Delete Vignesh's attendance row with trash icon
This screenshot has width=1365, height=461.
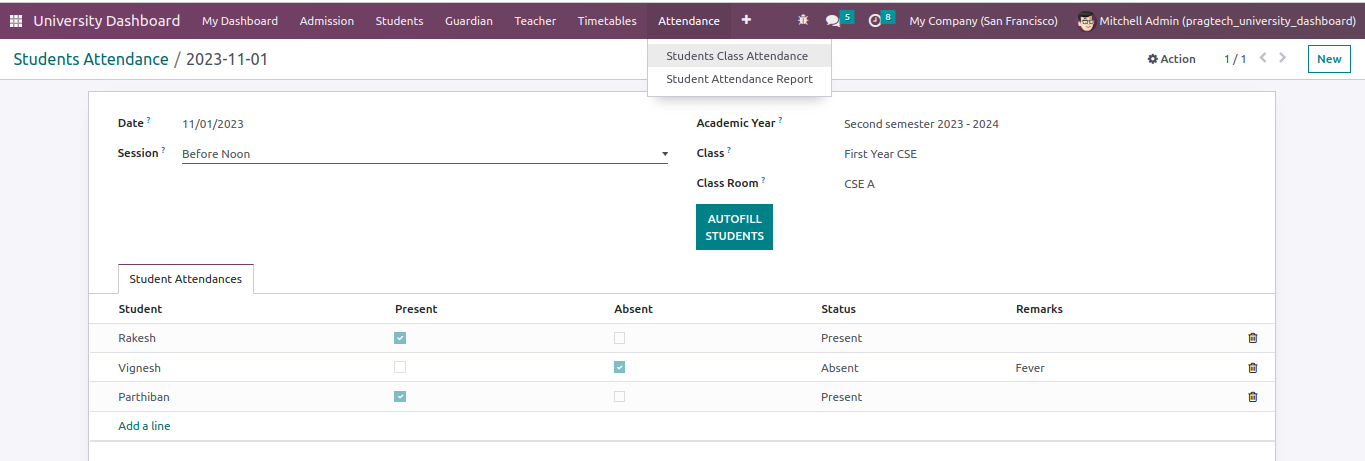(1253, 368)
